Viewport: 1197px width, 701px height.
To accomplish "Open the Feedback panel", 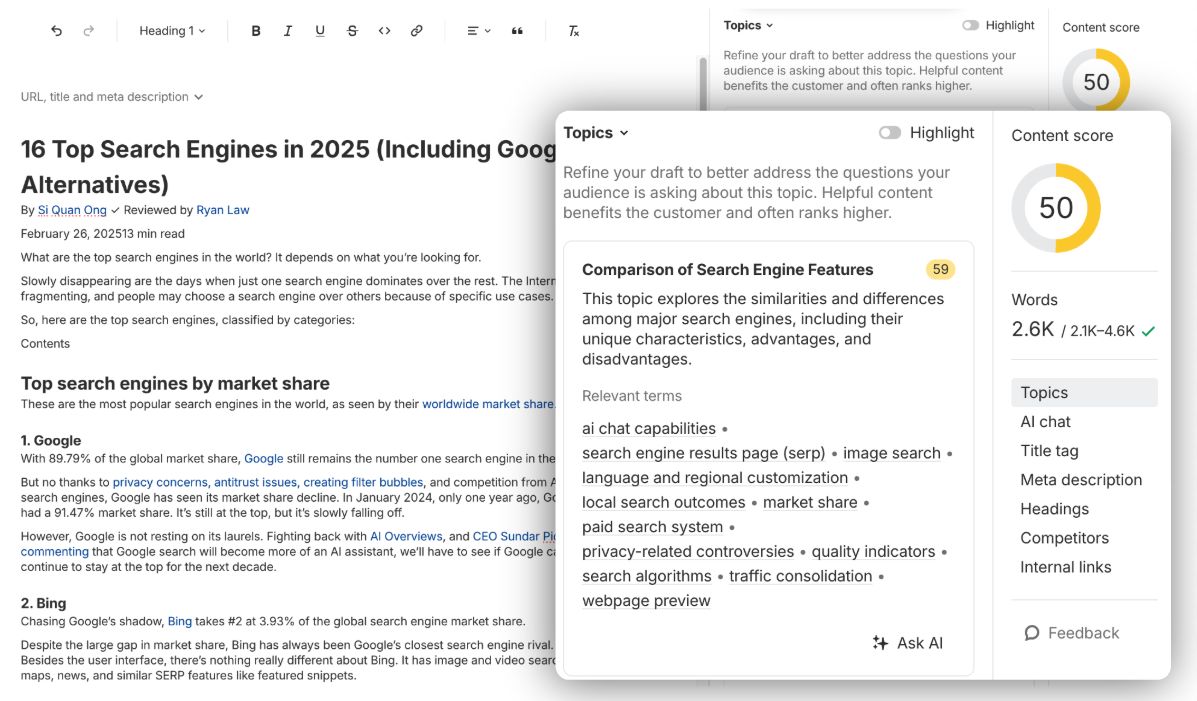I will 1073,632.
